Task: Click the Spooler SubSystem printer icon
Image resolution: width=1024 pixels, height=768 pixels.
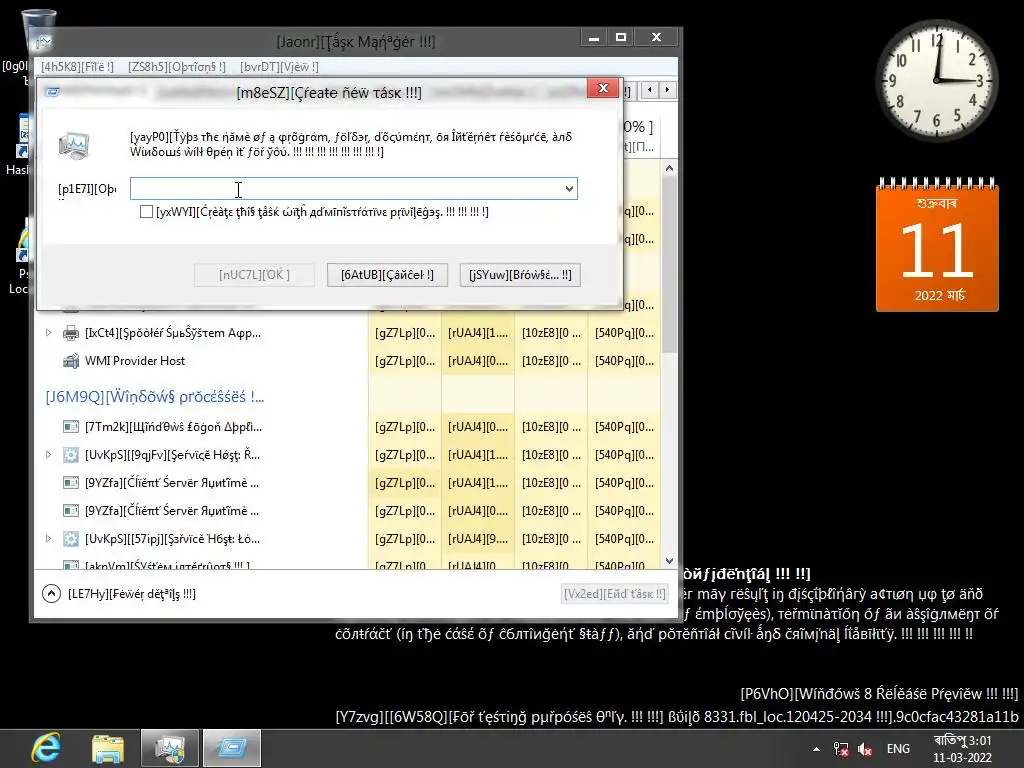Action: point(71,333)
